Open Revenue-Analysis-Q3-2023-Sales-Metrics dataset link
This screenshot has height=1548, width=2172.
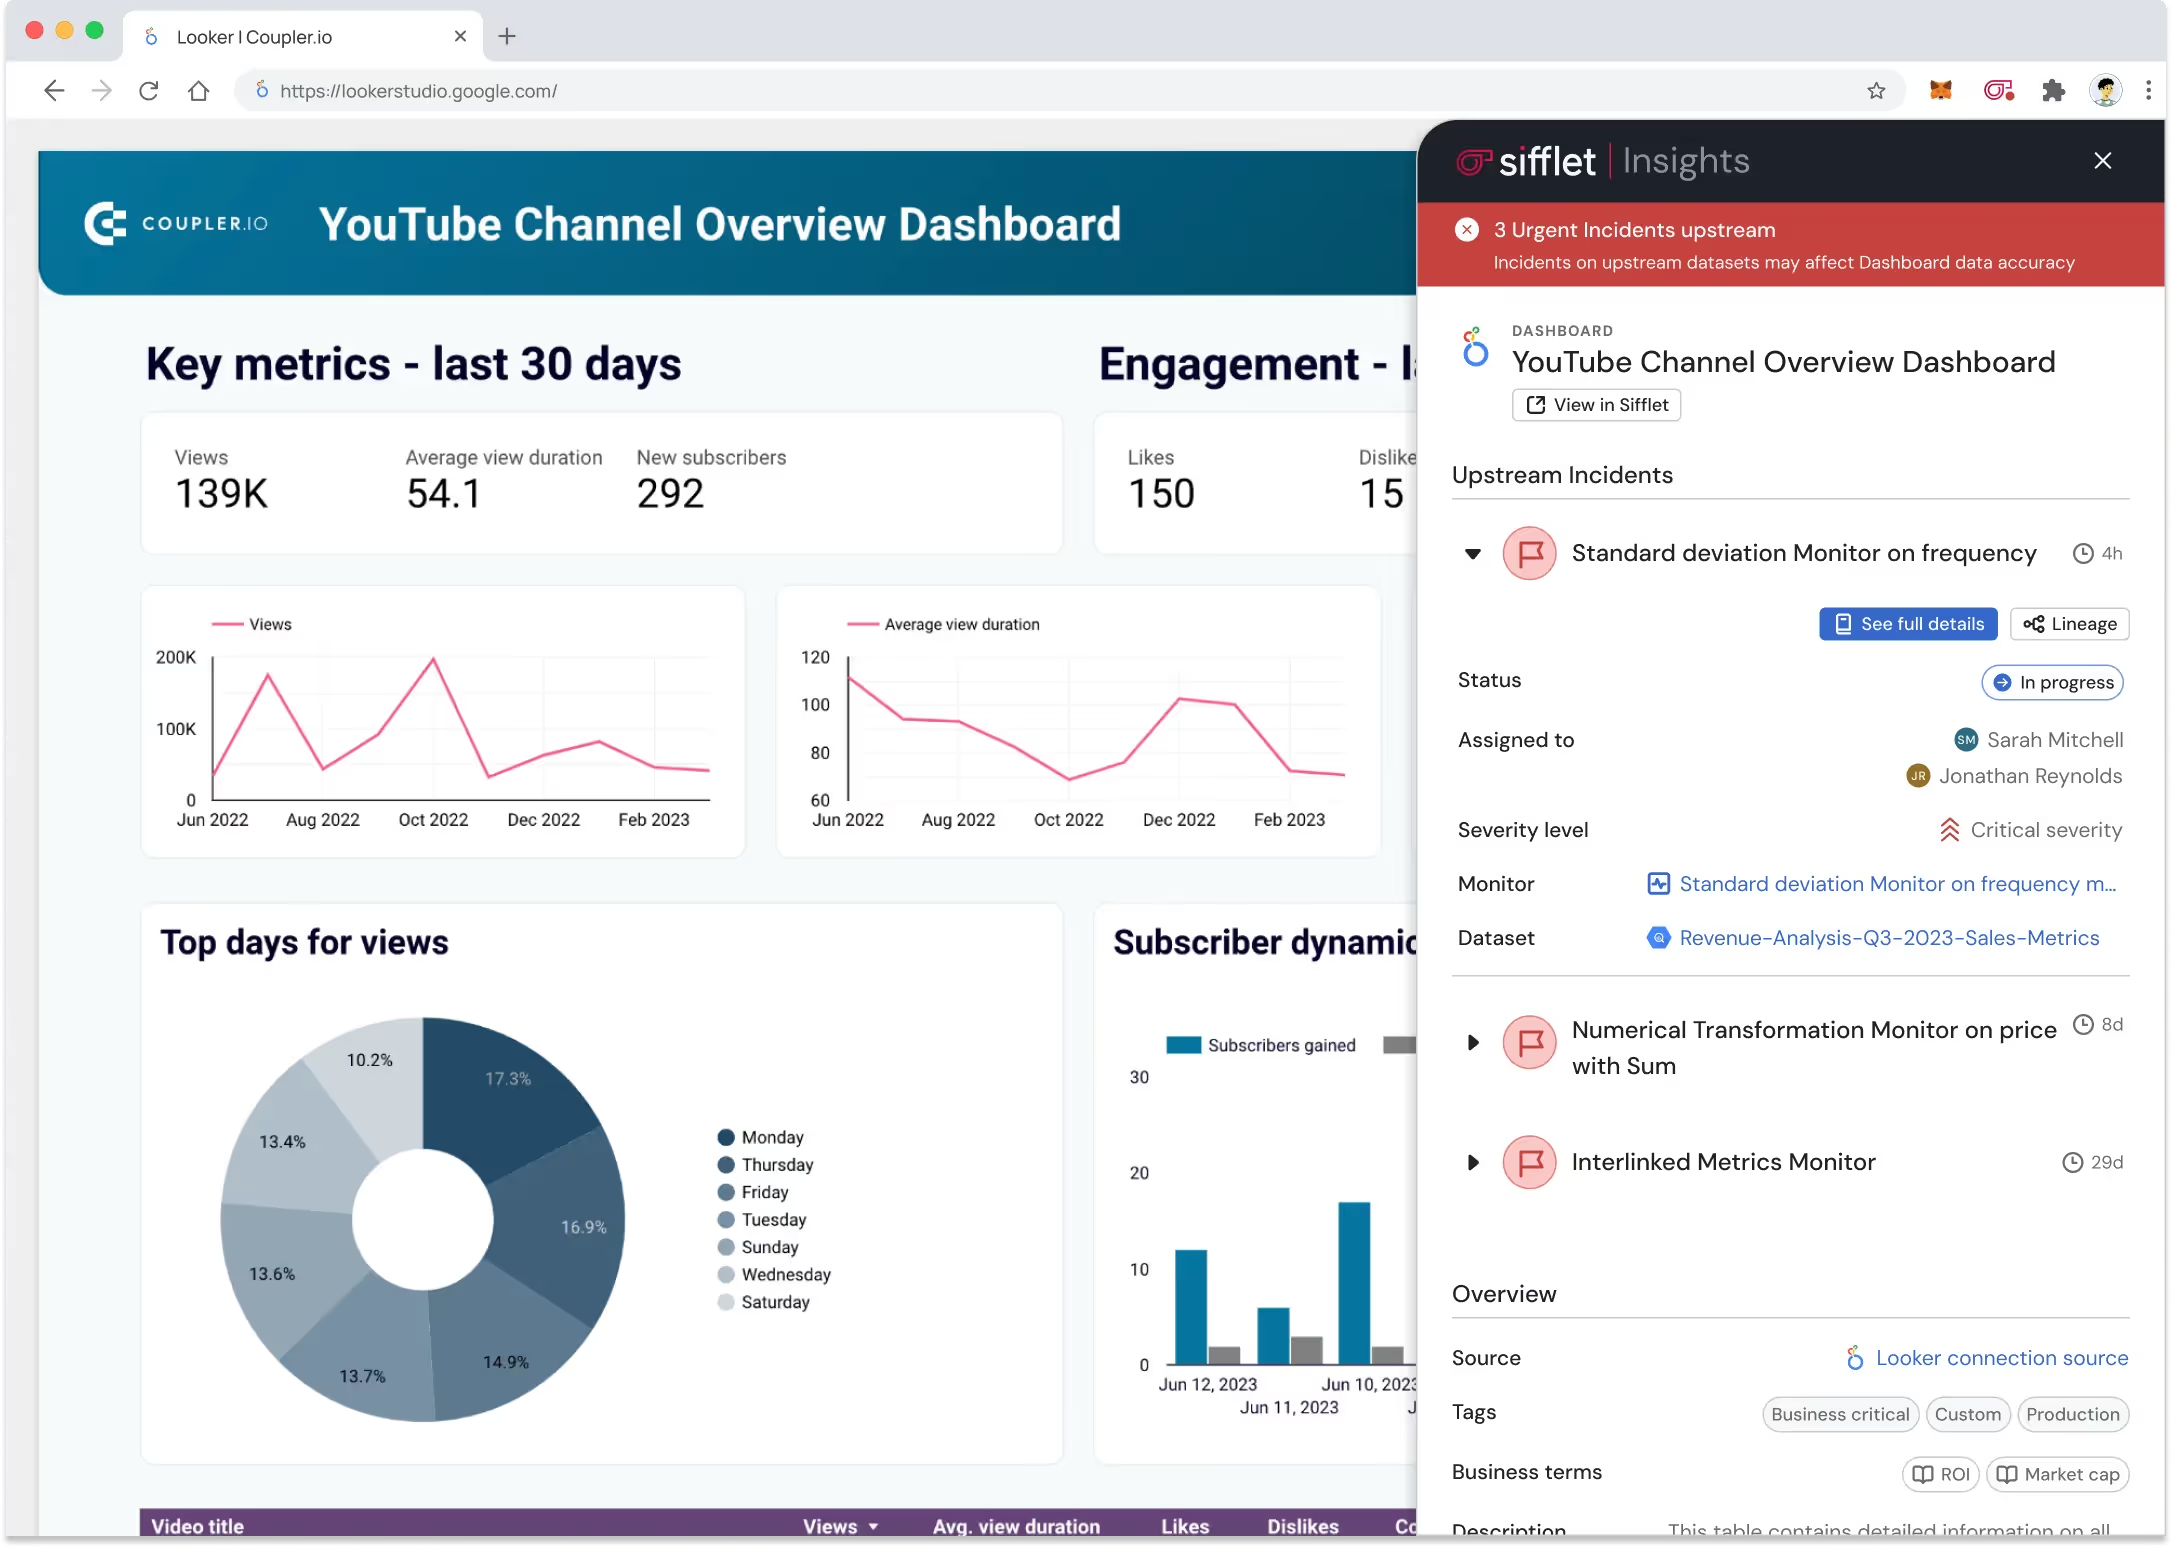coord(1888,938)
